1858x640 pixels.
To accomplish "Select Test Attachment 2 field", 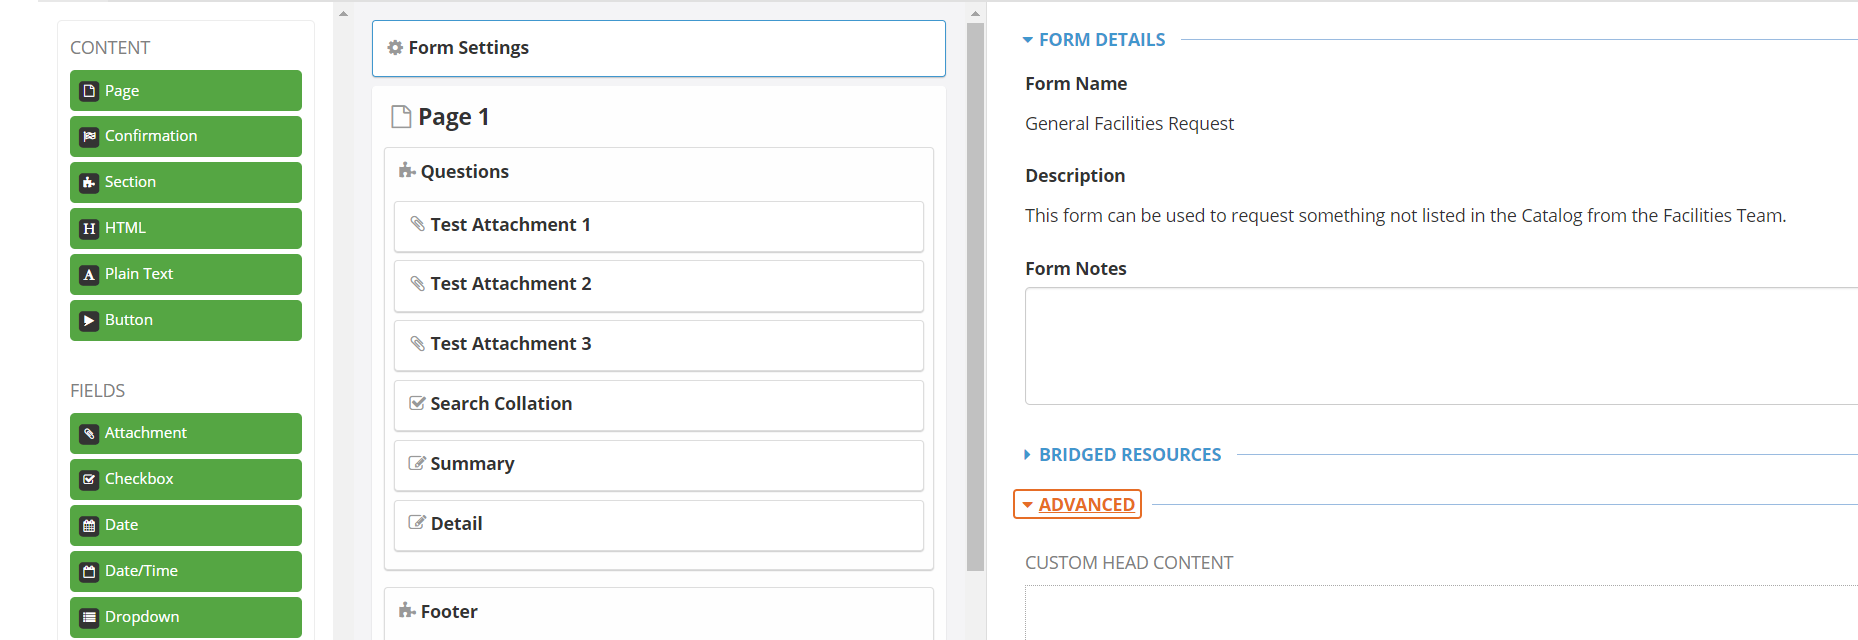I will pyautogui.click(x=659, y=286).
